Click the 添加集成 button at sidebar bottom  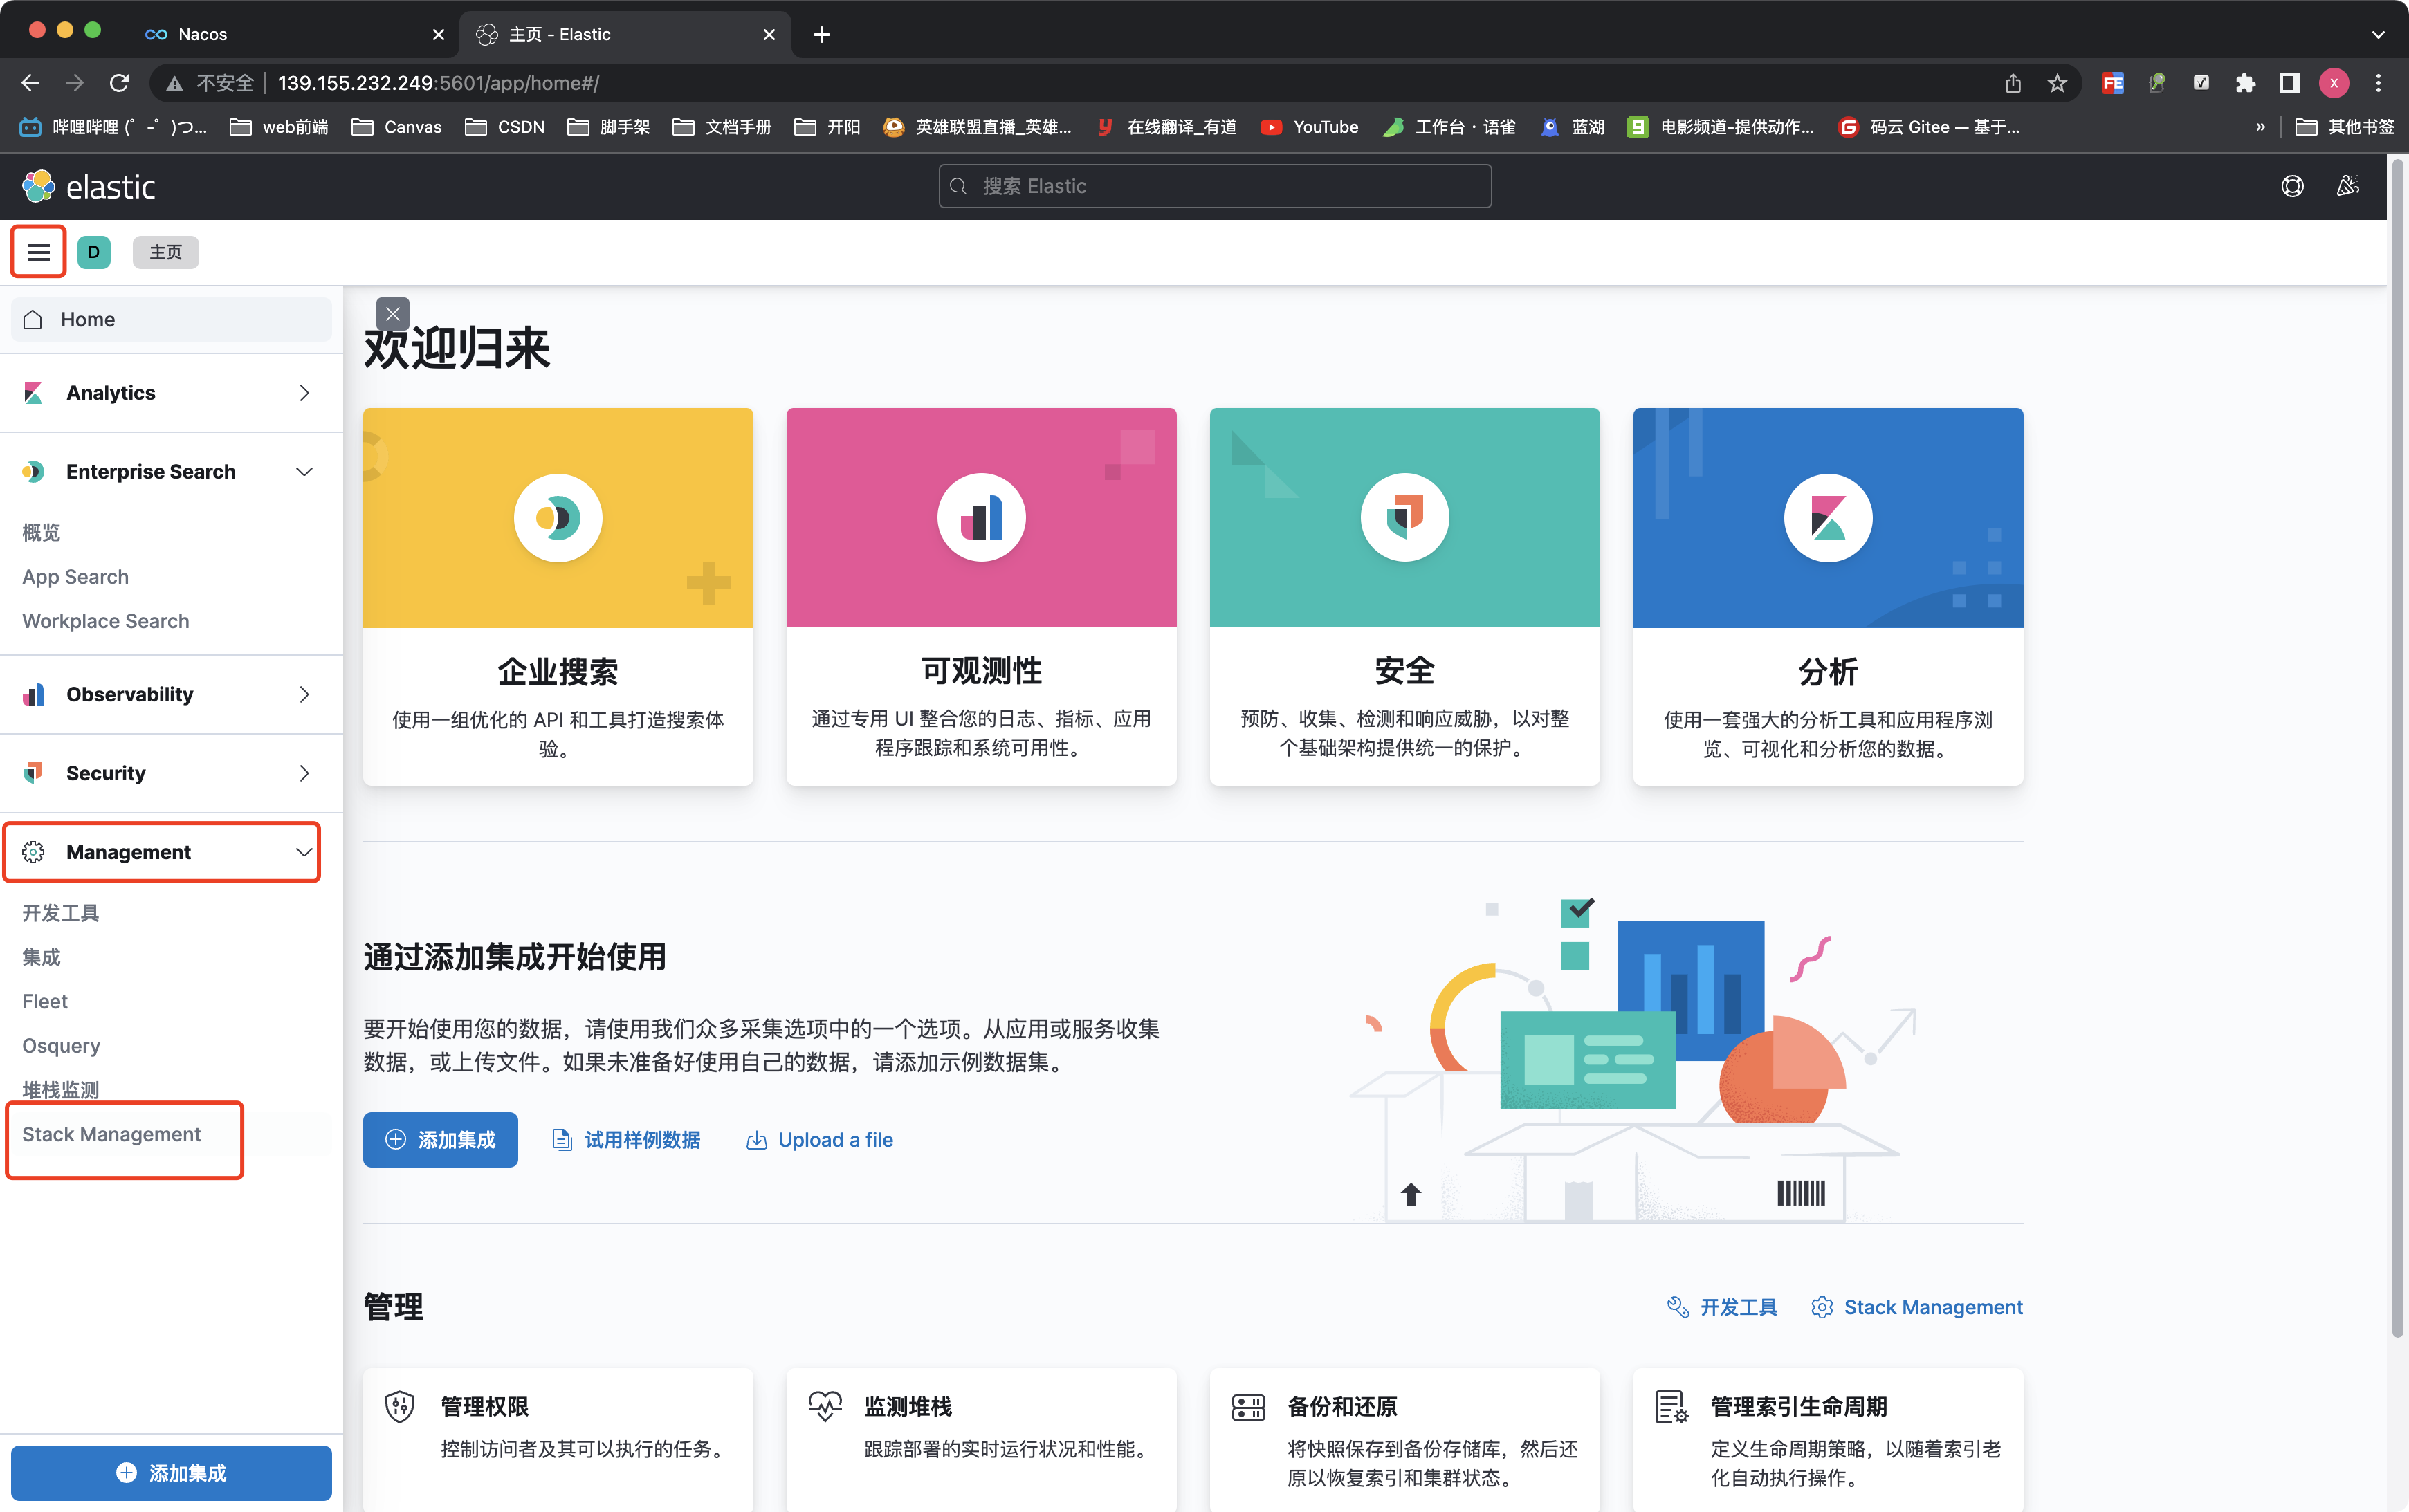coord(172,1473)
